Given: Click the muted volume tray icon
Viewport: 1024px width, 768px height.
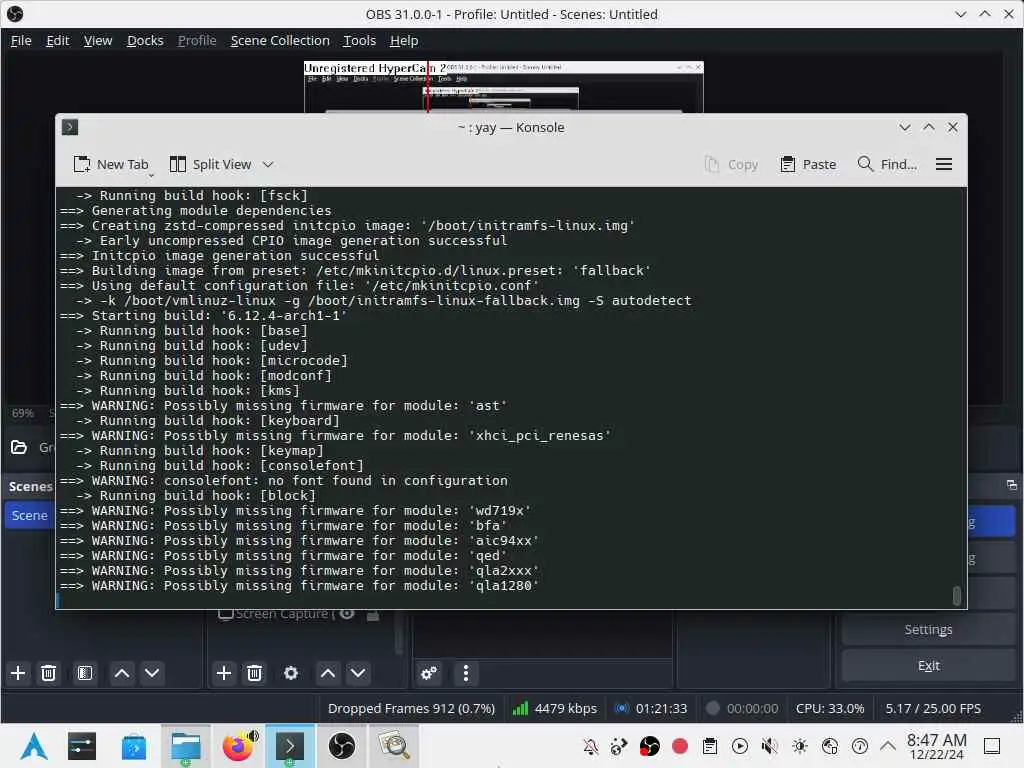Looking at the screenshot, I should [770, 746].
